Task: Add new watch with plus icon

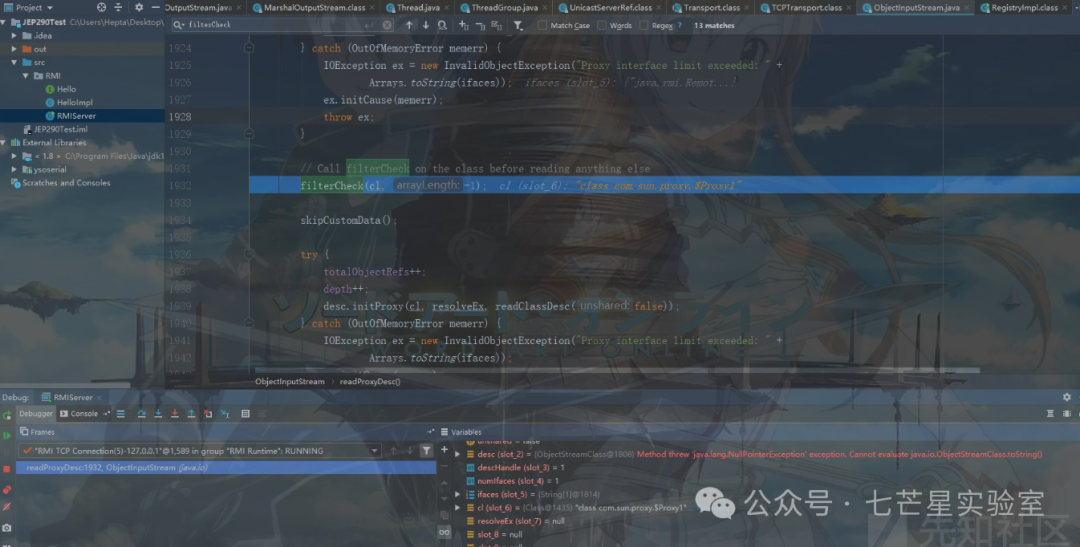Action: [444, 450]
